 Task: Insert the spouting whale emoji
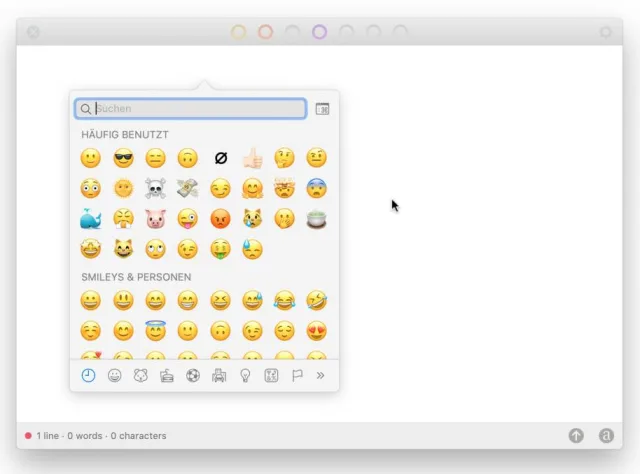click(91, 219)
